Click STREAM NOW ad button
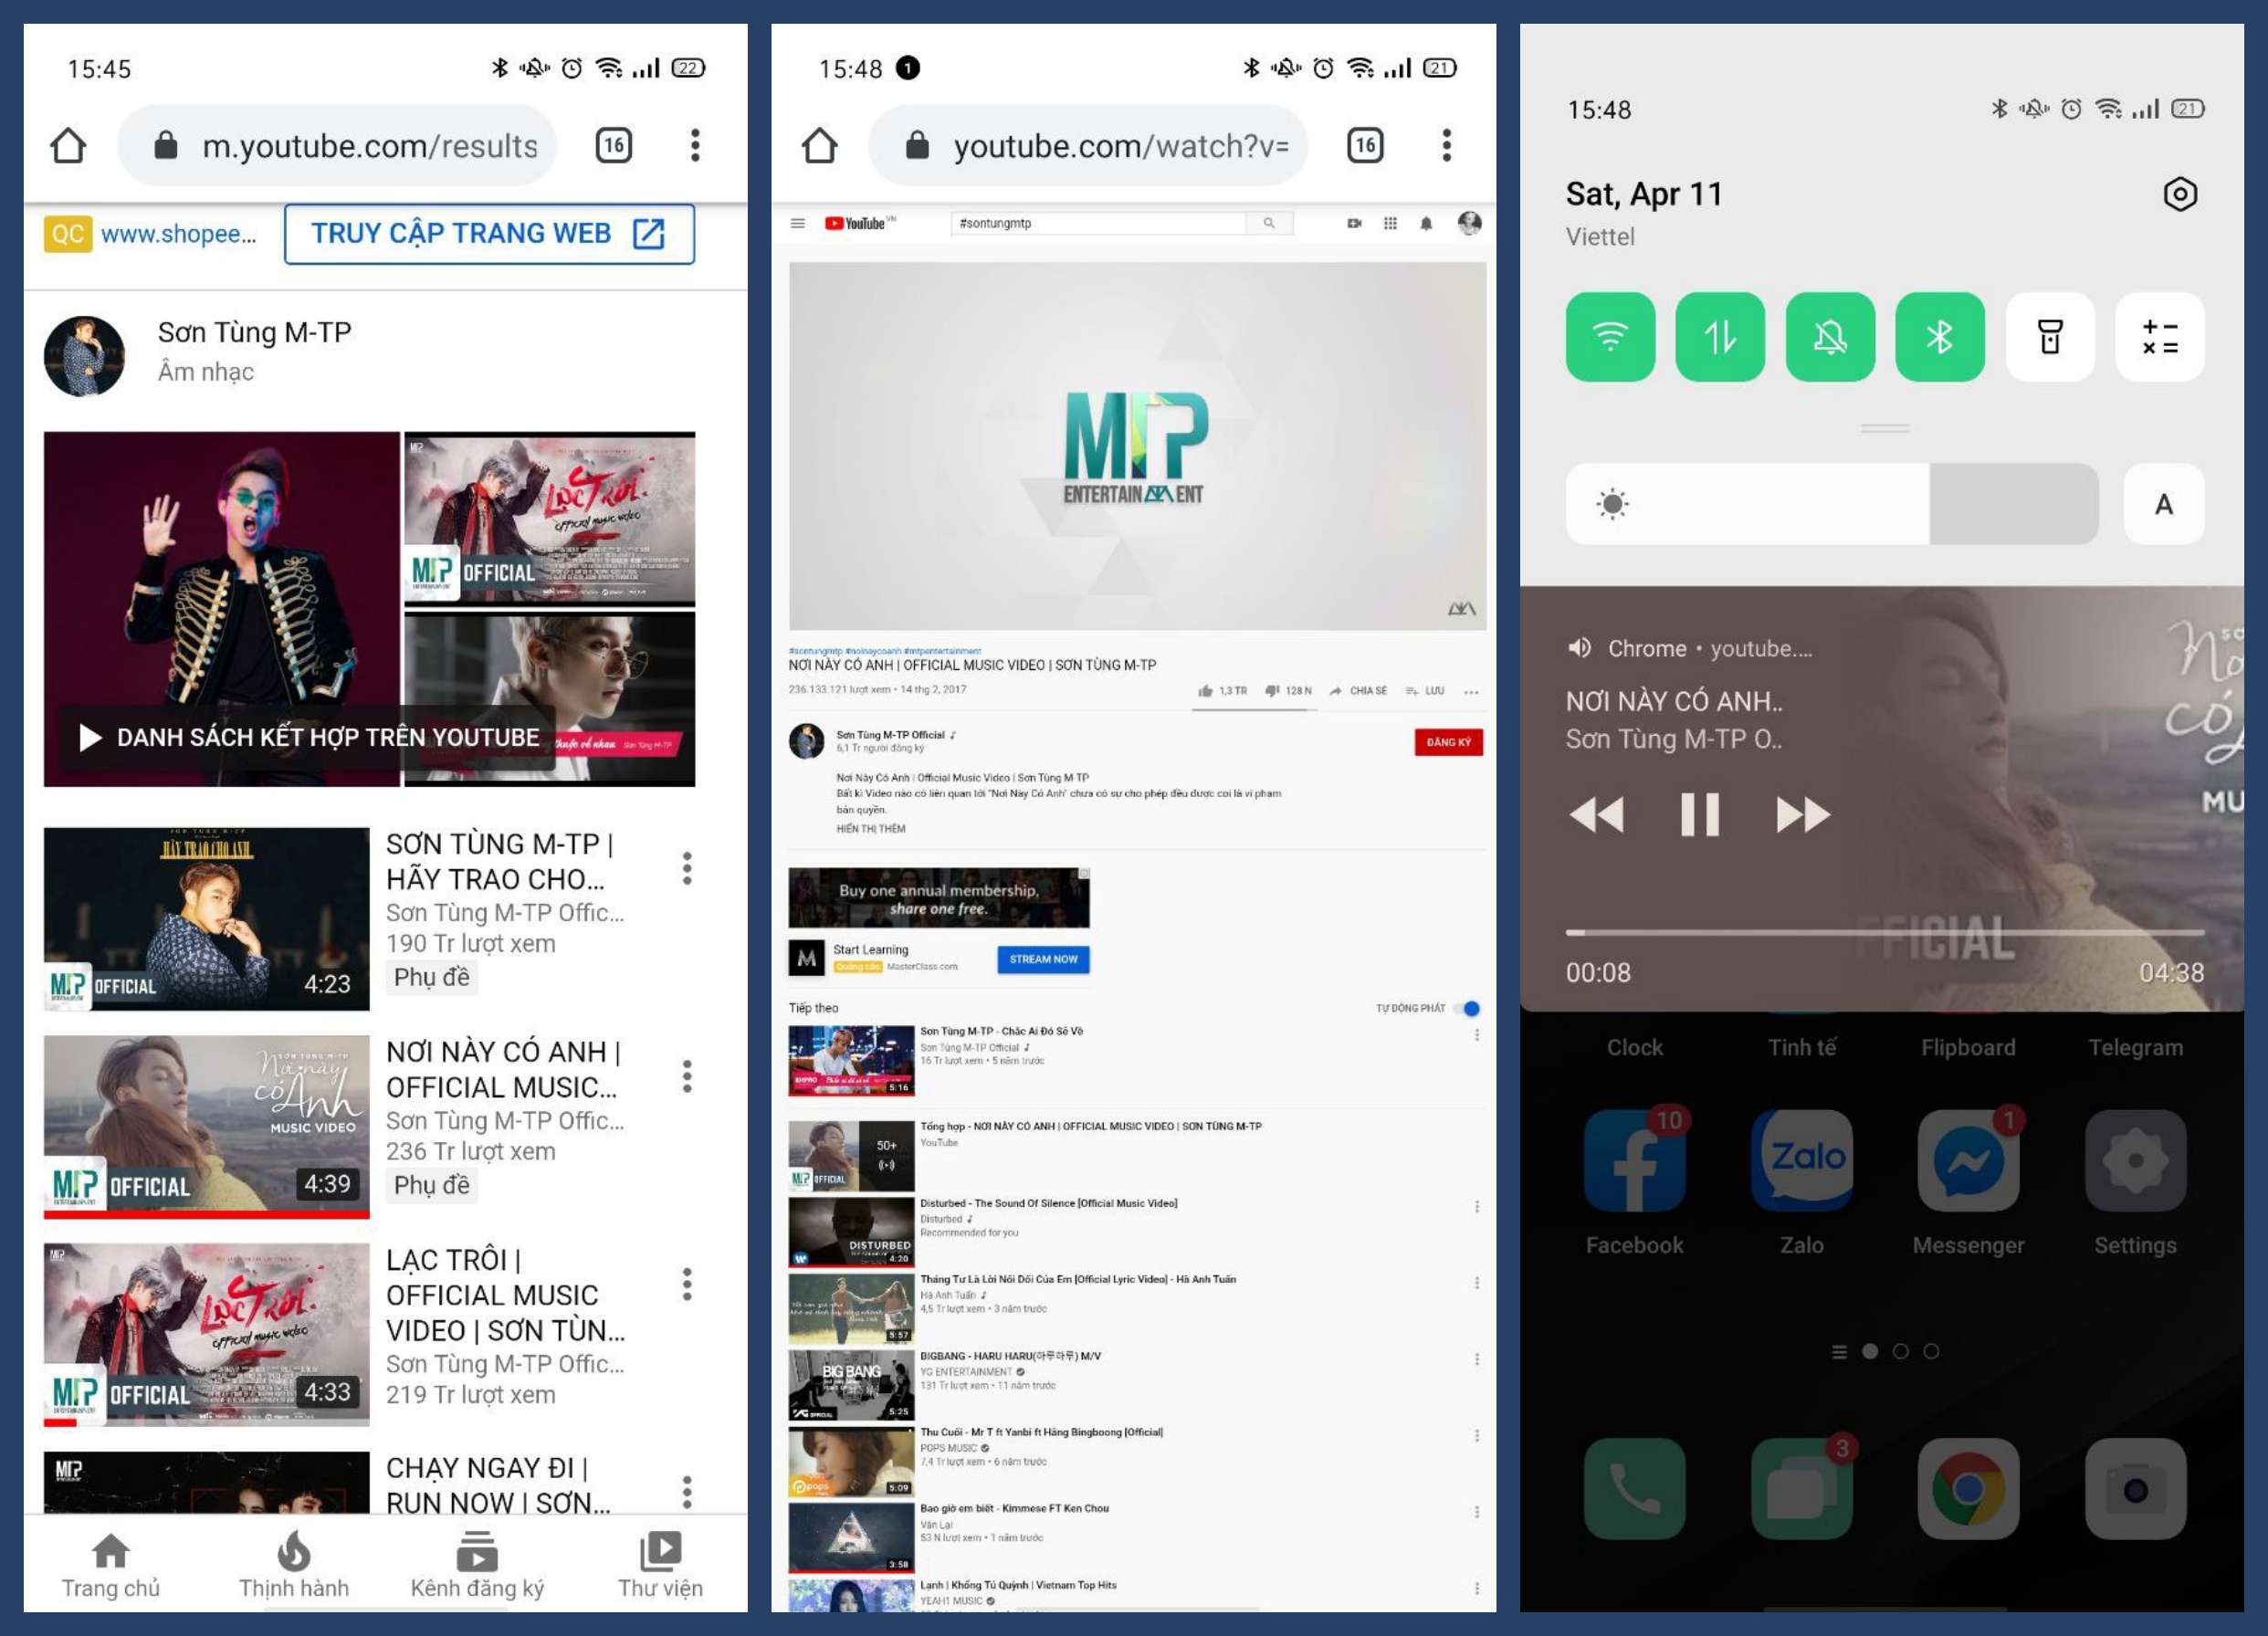This screenshot has width=2268, height=1636. tap(1043, 959)
